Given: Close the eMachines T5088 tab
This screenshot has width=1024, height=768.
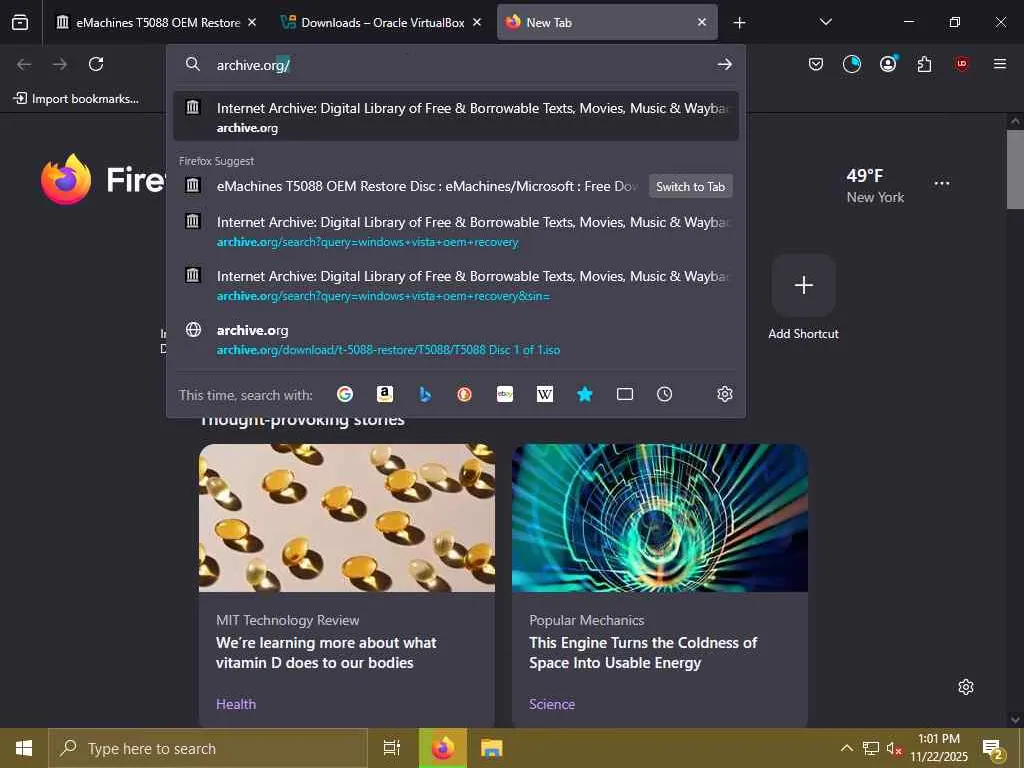Looking at the screenshot, I should point(252,22).
